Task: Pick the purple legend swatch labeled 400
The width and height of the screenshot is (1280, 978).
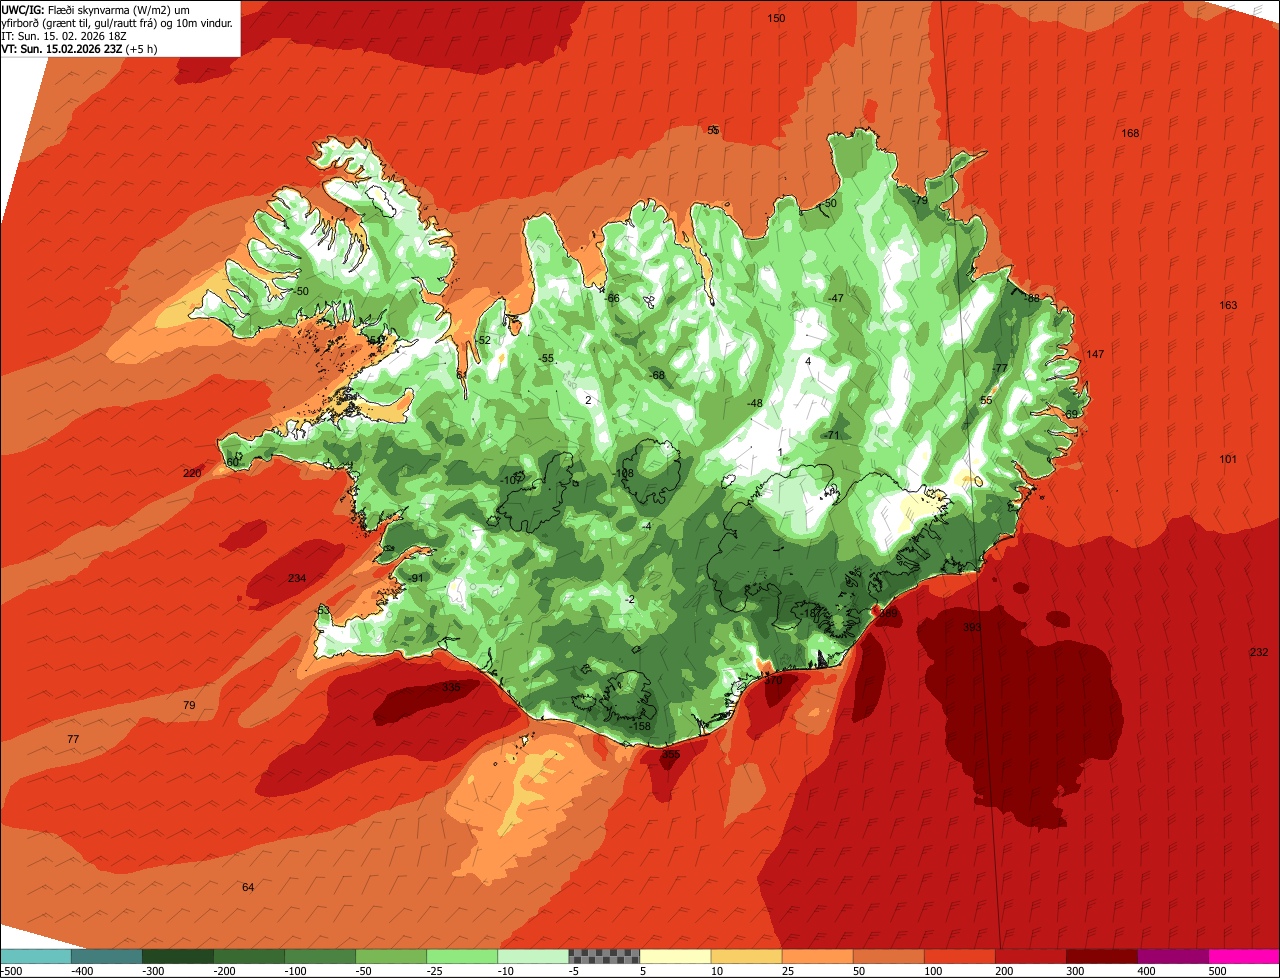Action: (x=1172, y=955)
